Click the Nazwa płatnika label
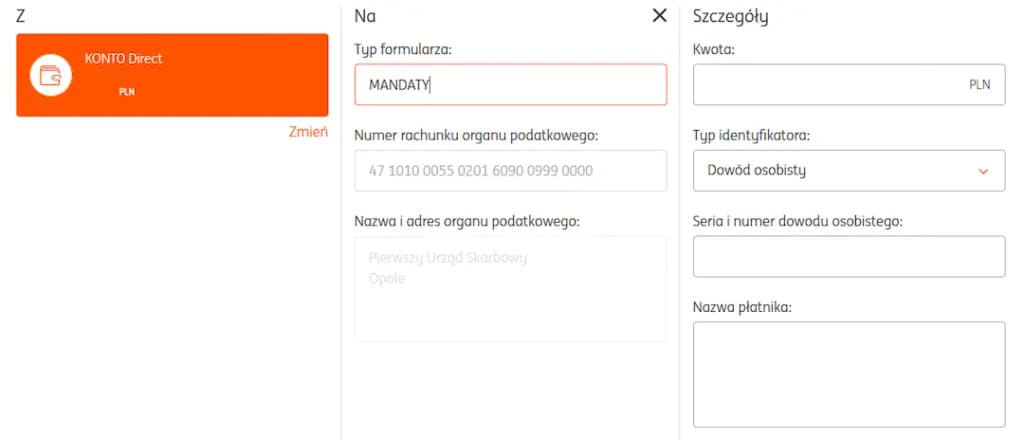Screen dimensions: 1024x440 742,306
